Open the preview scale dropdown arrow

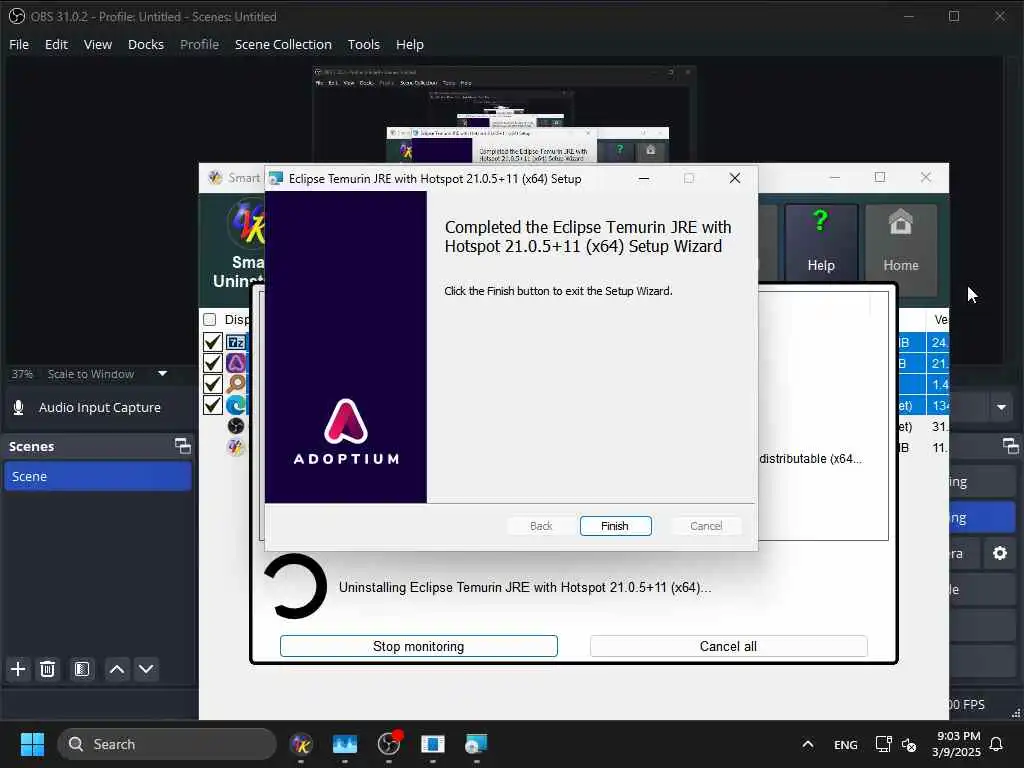coord(163,374)
